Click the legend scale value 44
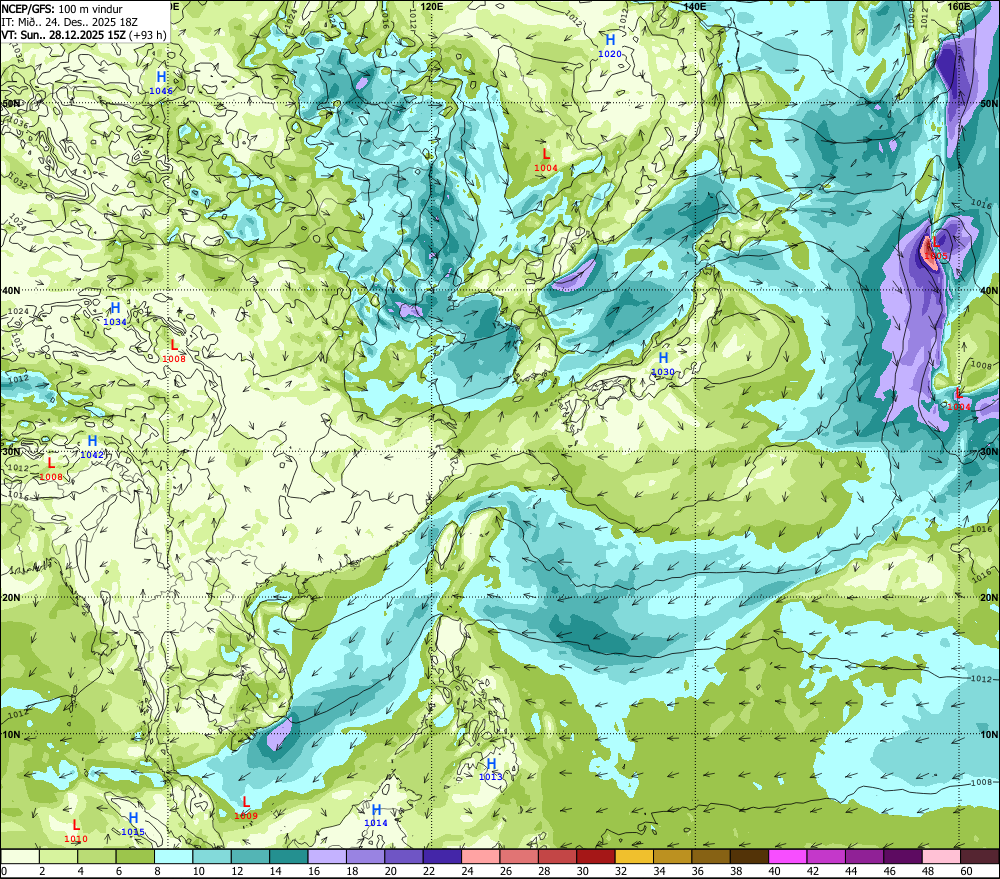Viewport: 1000px width, 879px height. click(x=851, y=871)
